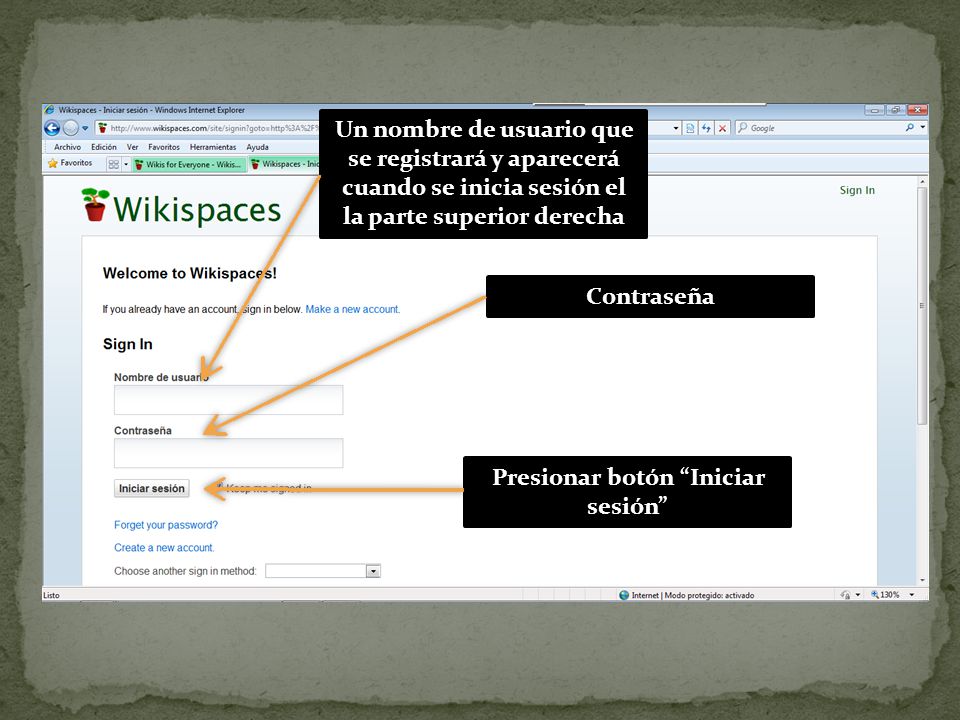Click the Favoritos star button

[x=70, y=163]
